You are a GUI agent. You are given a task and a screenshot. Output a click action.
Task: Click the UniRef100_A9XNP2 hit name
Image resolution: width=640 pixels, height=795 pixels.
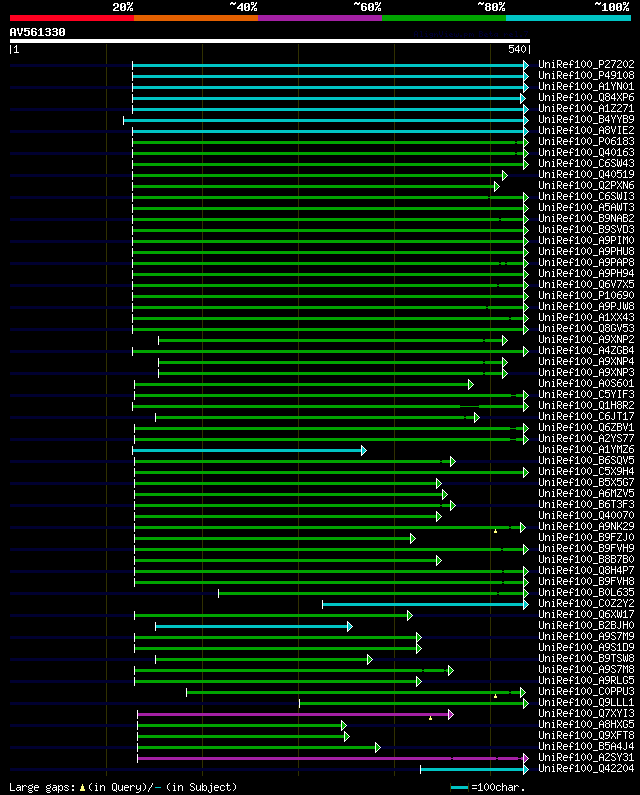[x=586, y=340]
